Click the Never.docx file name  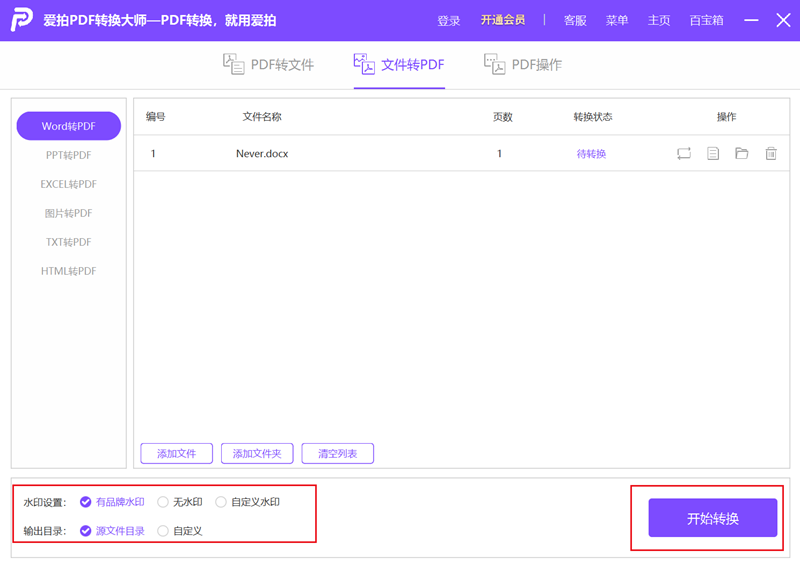[262, 154]
